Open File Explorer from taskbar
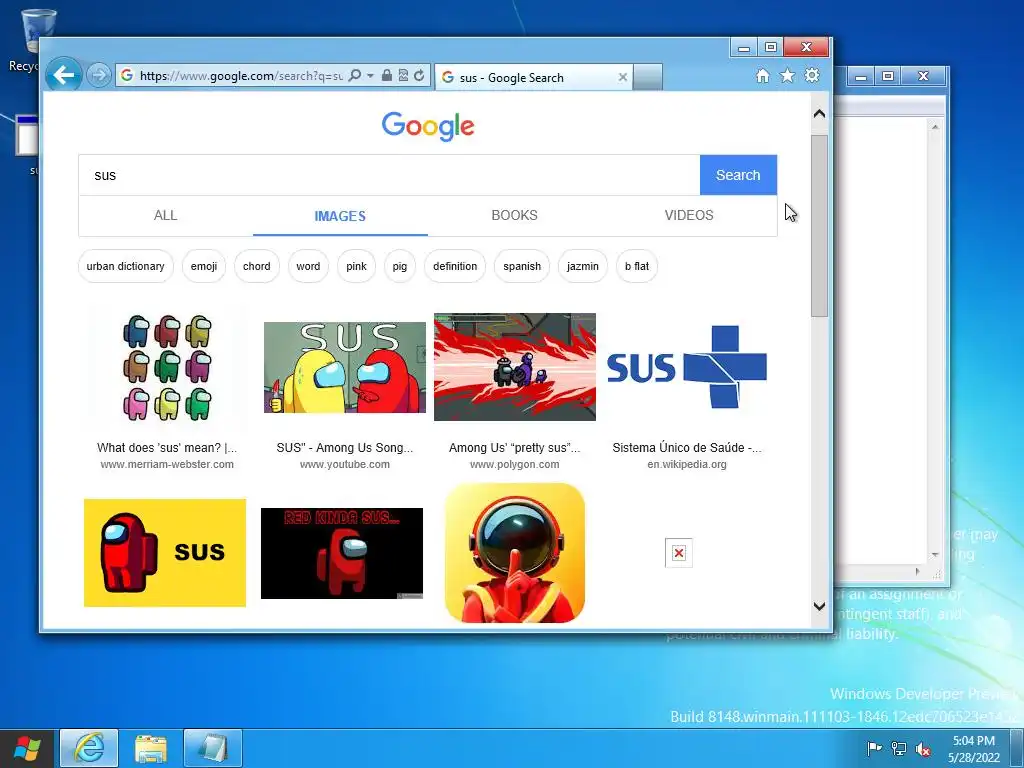1024x768 pixels. tap(151, 748)
